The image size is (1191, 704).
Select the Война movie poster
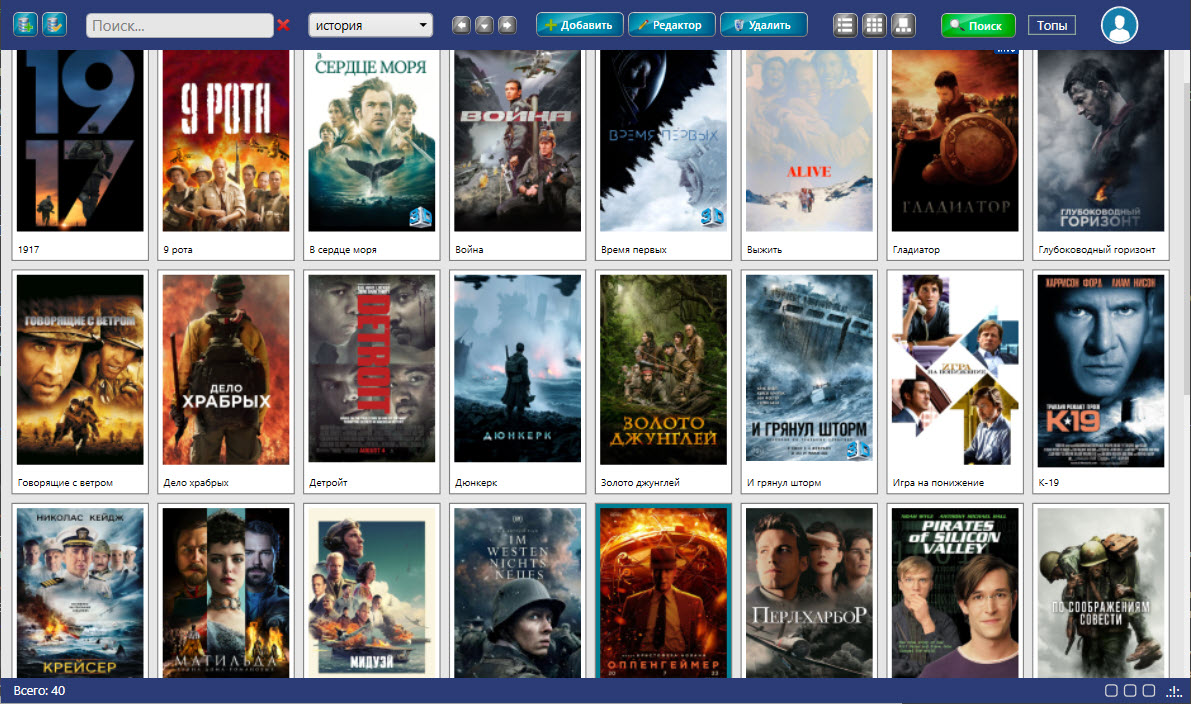click(x=517, y=140)
